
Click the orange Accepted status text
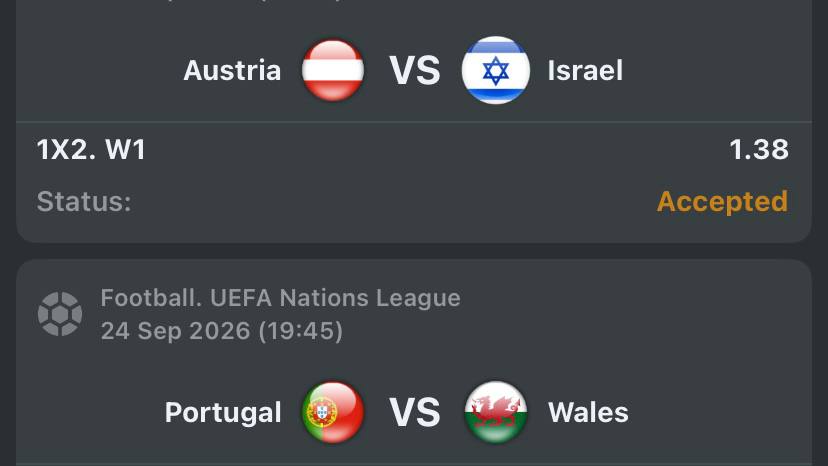[722, 201]
